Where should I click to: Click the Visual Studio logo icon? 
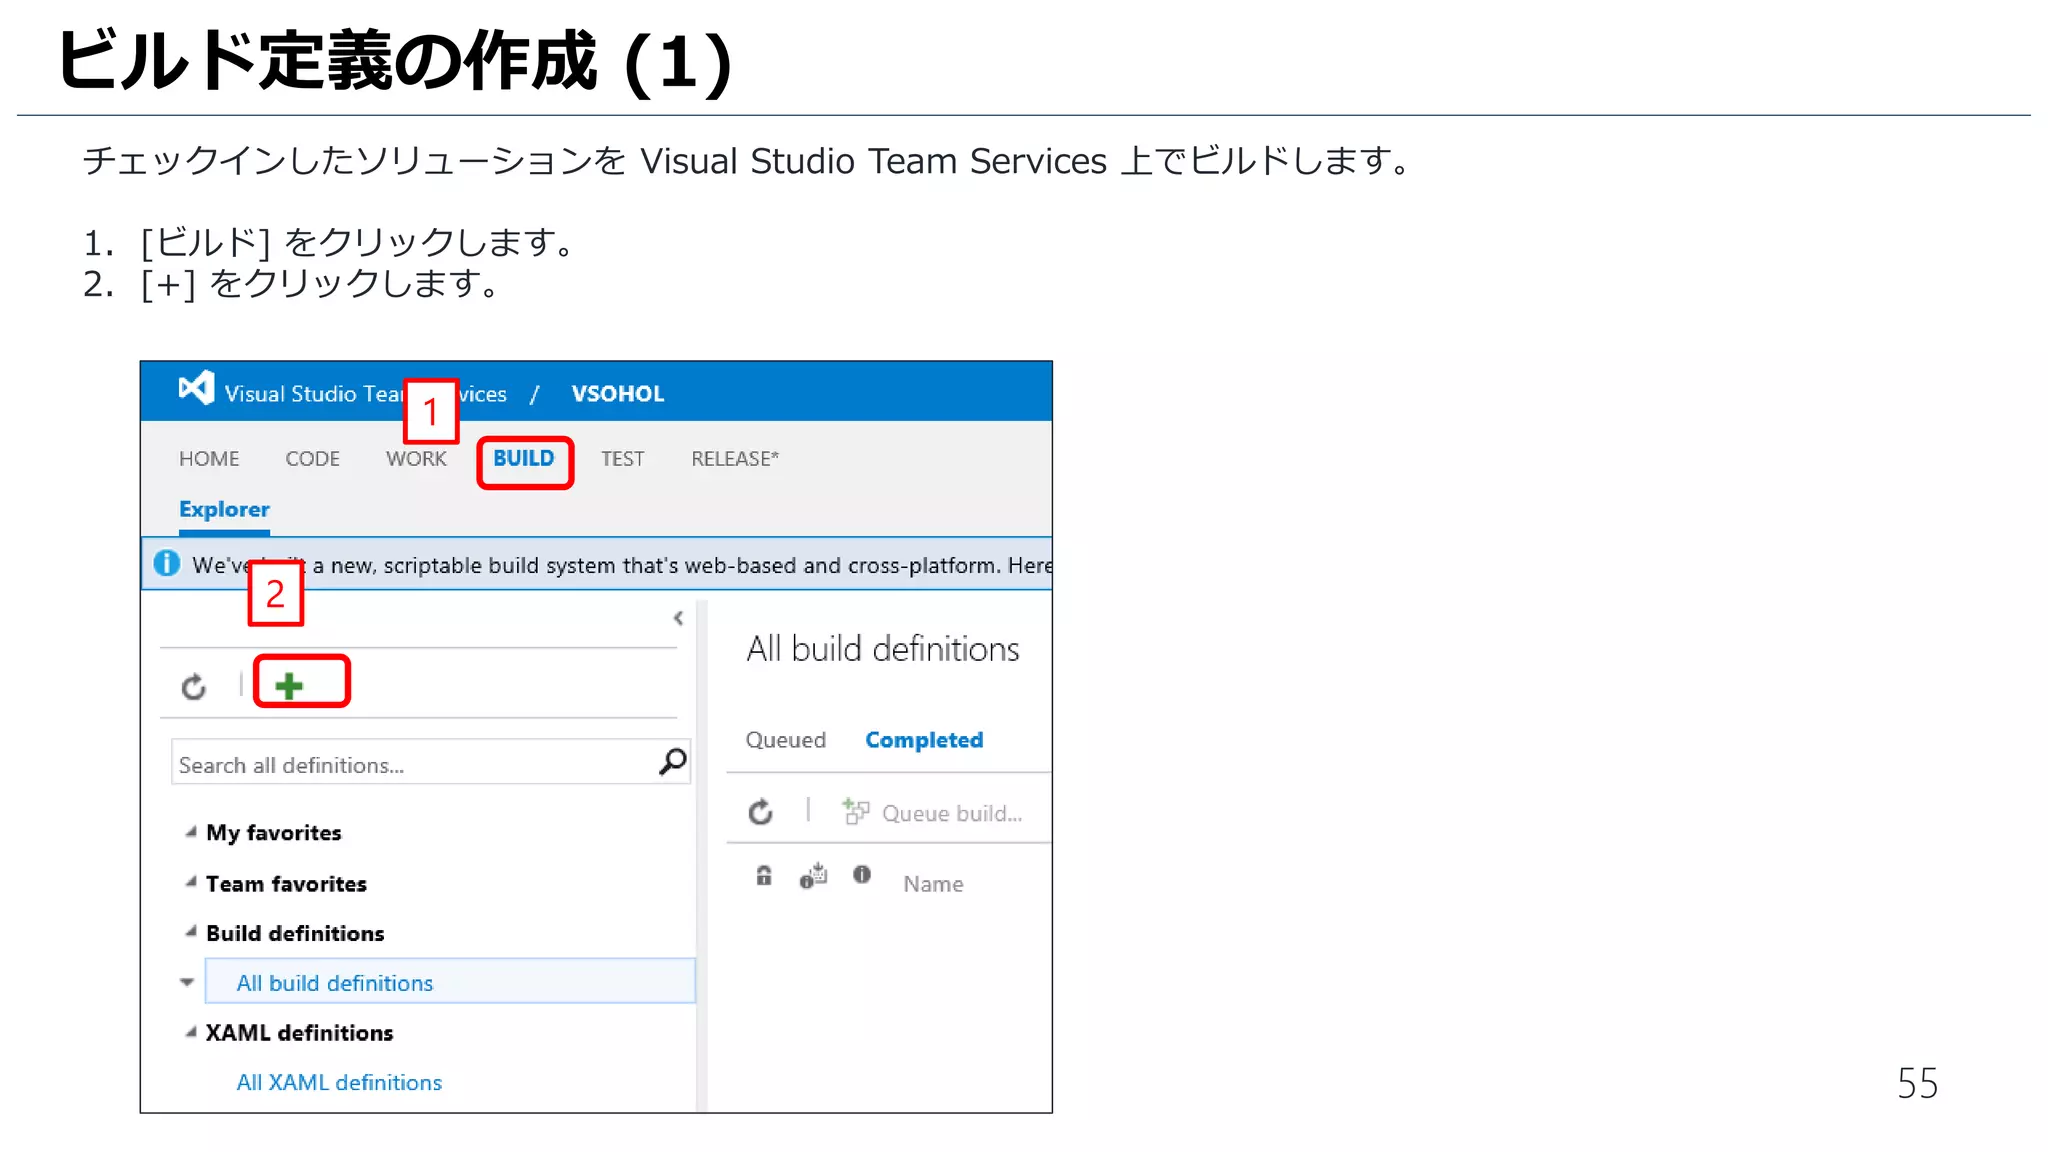196,388
